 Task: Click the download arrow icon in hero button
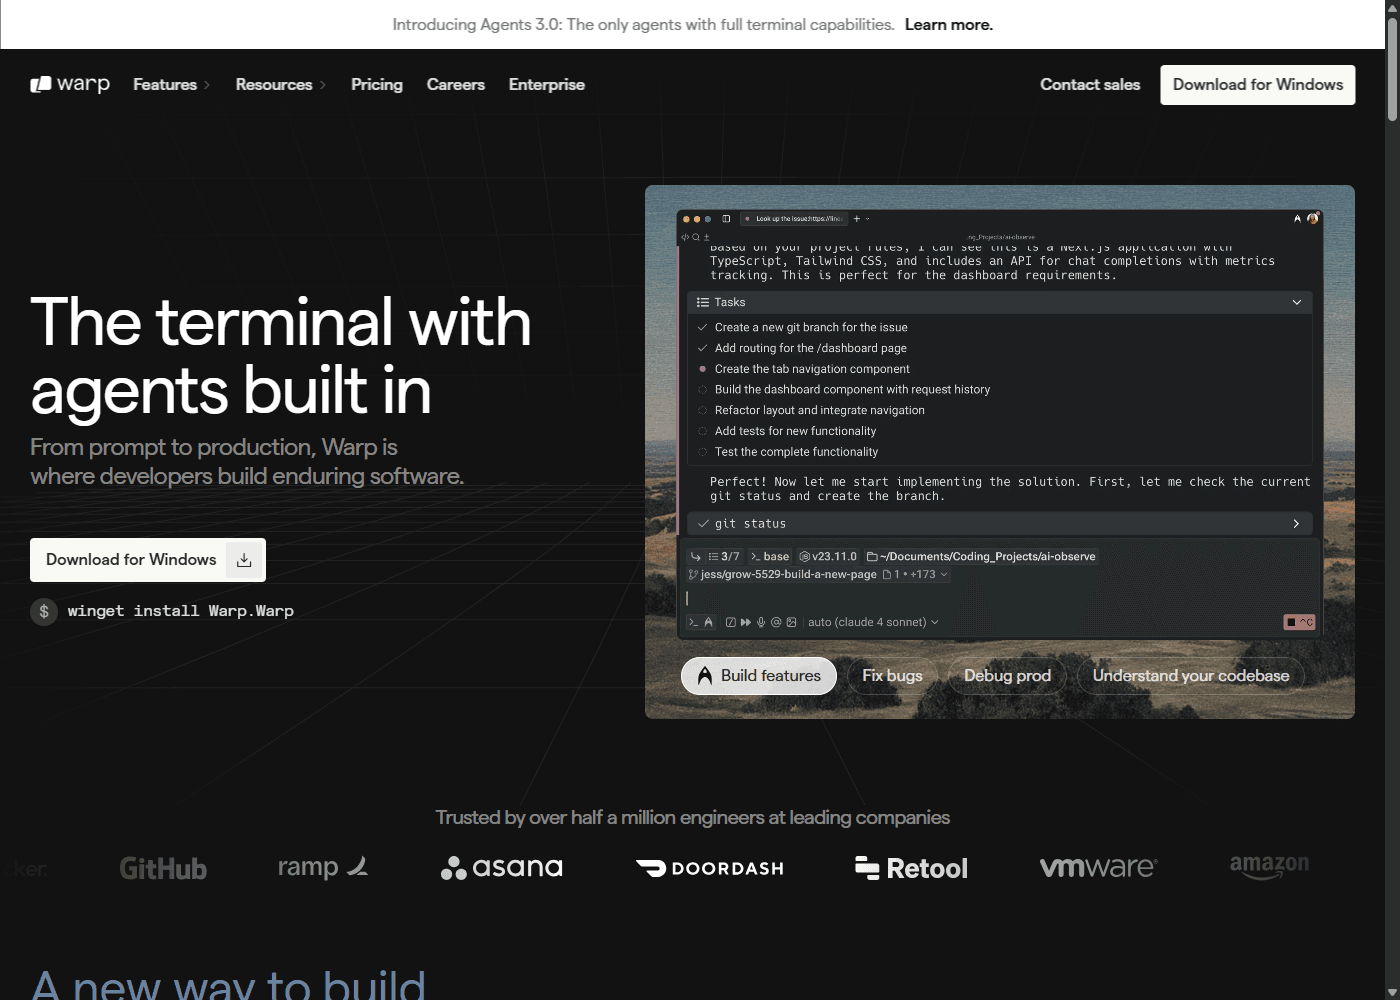coord(243,560)
